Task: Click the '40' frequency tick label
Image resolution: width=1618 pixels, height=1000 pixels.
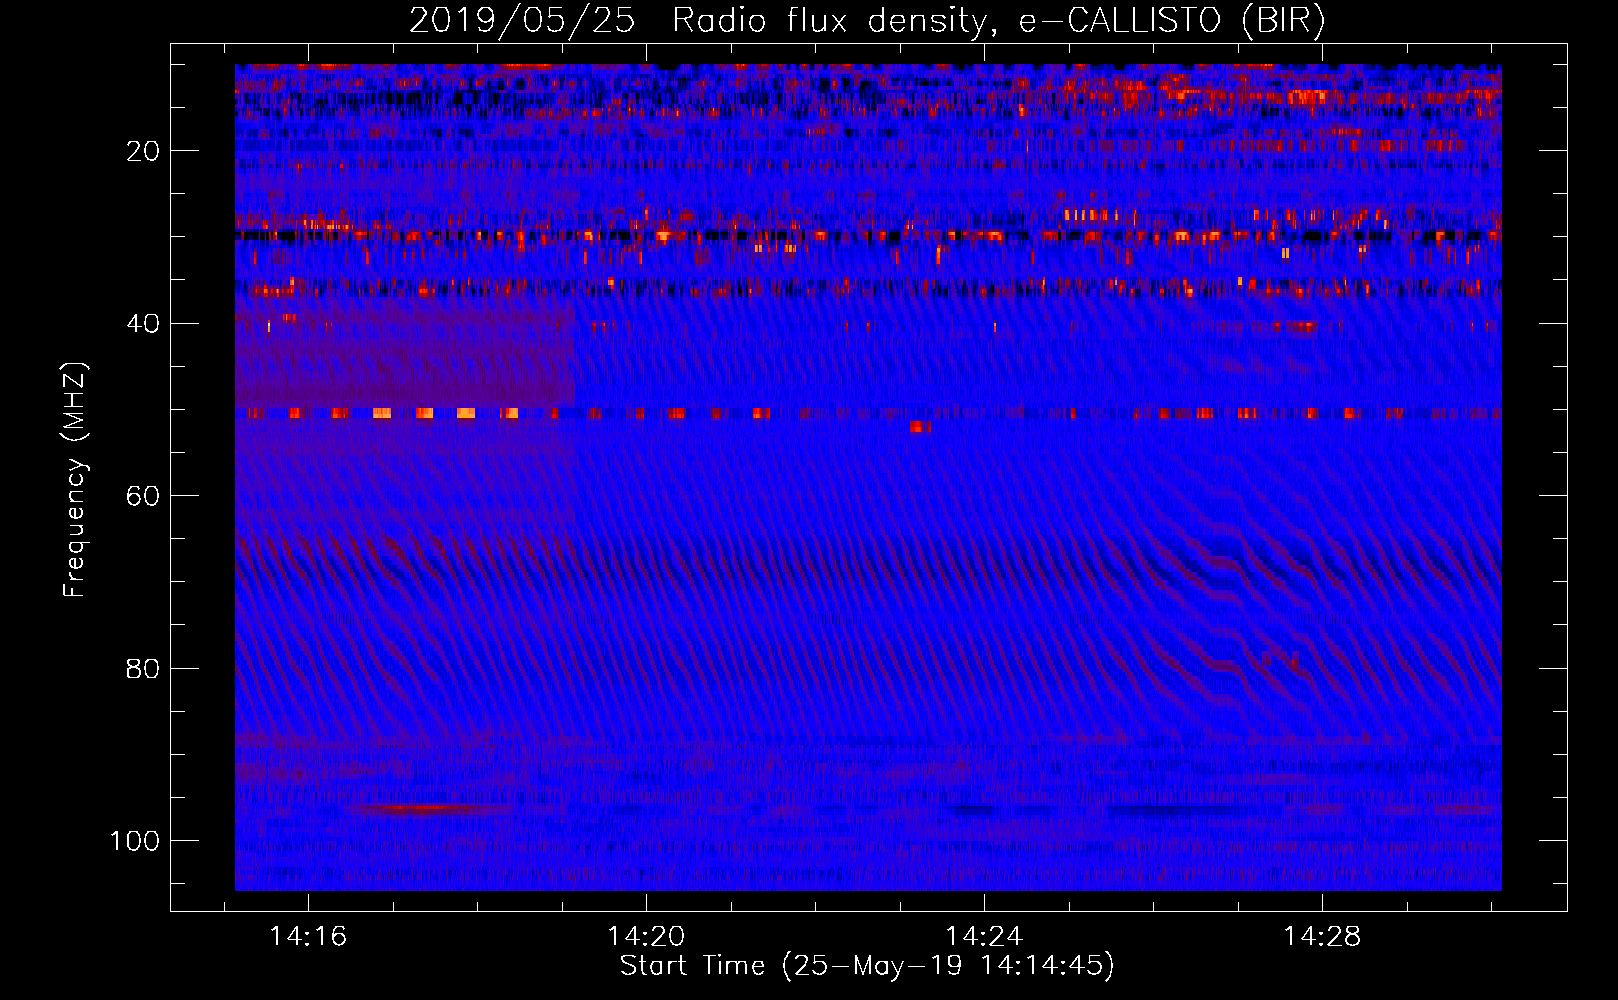Action: click(x=143, y=324)
